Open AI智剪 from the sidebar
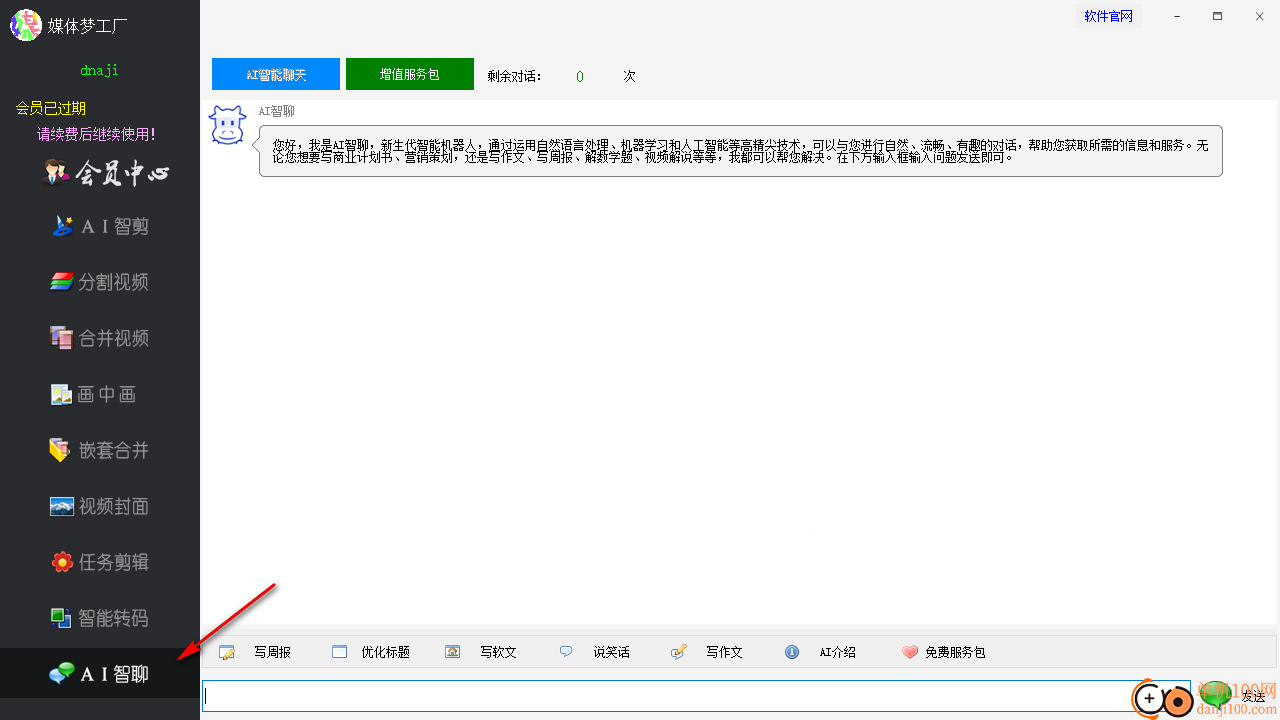The image size is (1280, 720). pos(100,226)
